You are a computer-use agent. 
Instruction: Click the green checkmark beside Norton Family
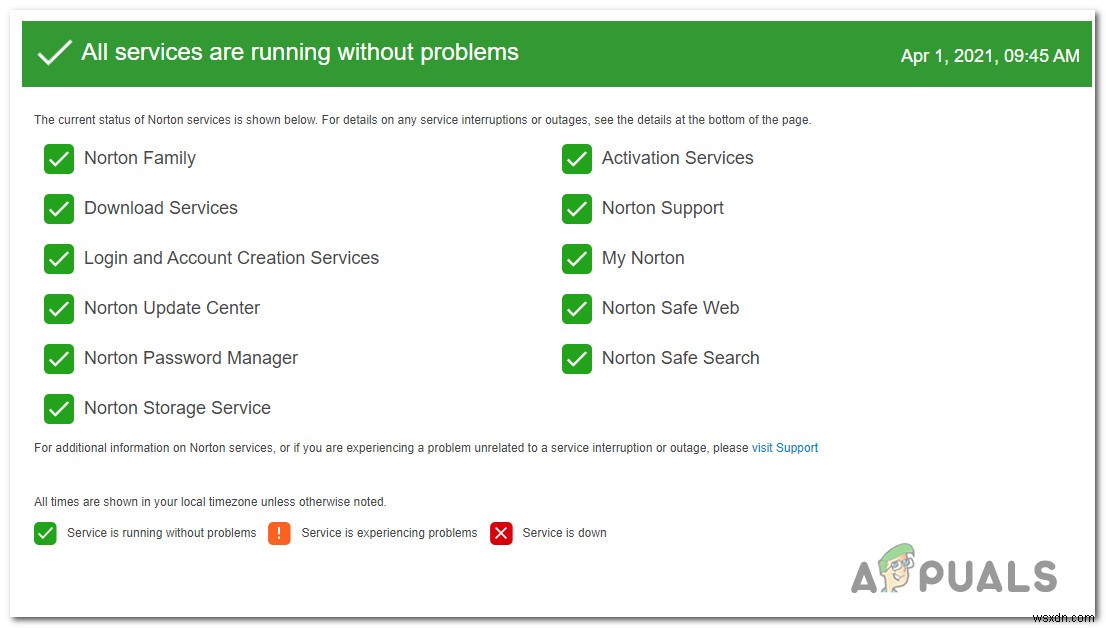pyautogui.click(x=59, y=158)
